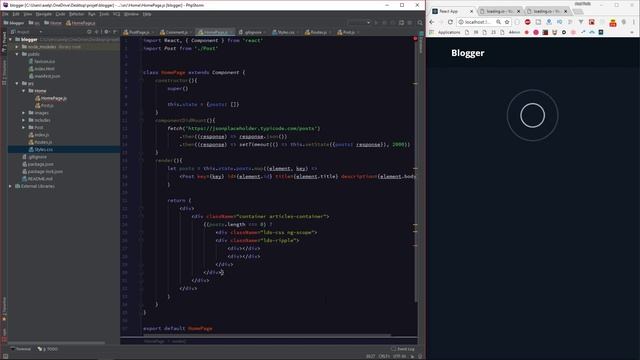Open the Project tool window strip button
Image resolution: width=640 pixels, height=360 pixels.
click(x=4, y=42)
